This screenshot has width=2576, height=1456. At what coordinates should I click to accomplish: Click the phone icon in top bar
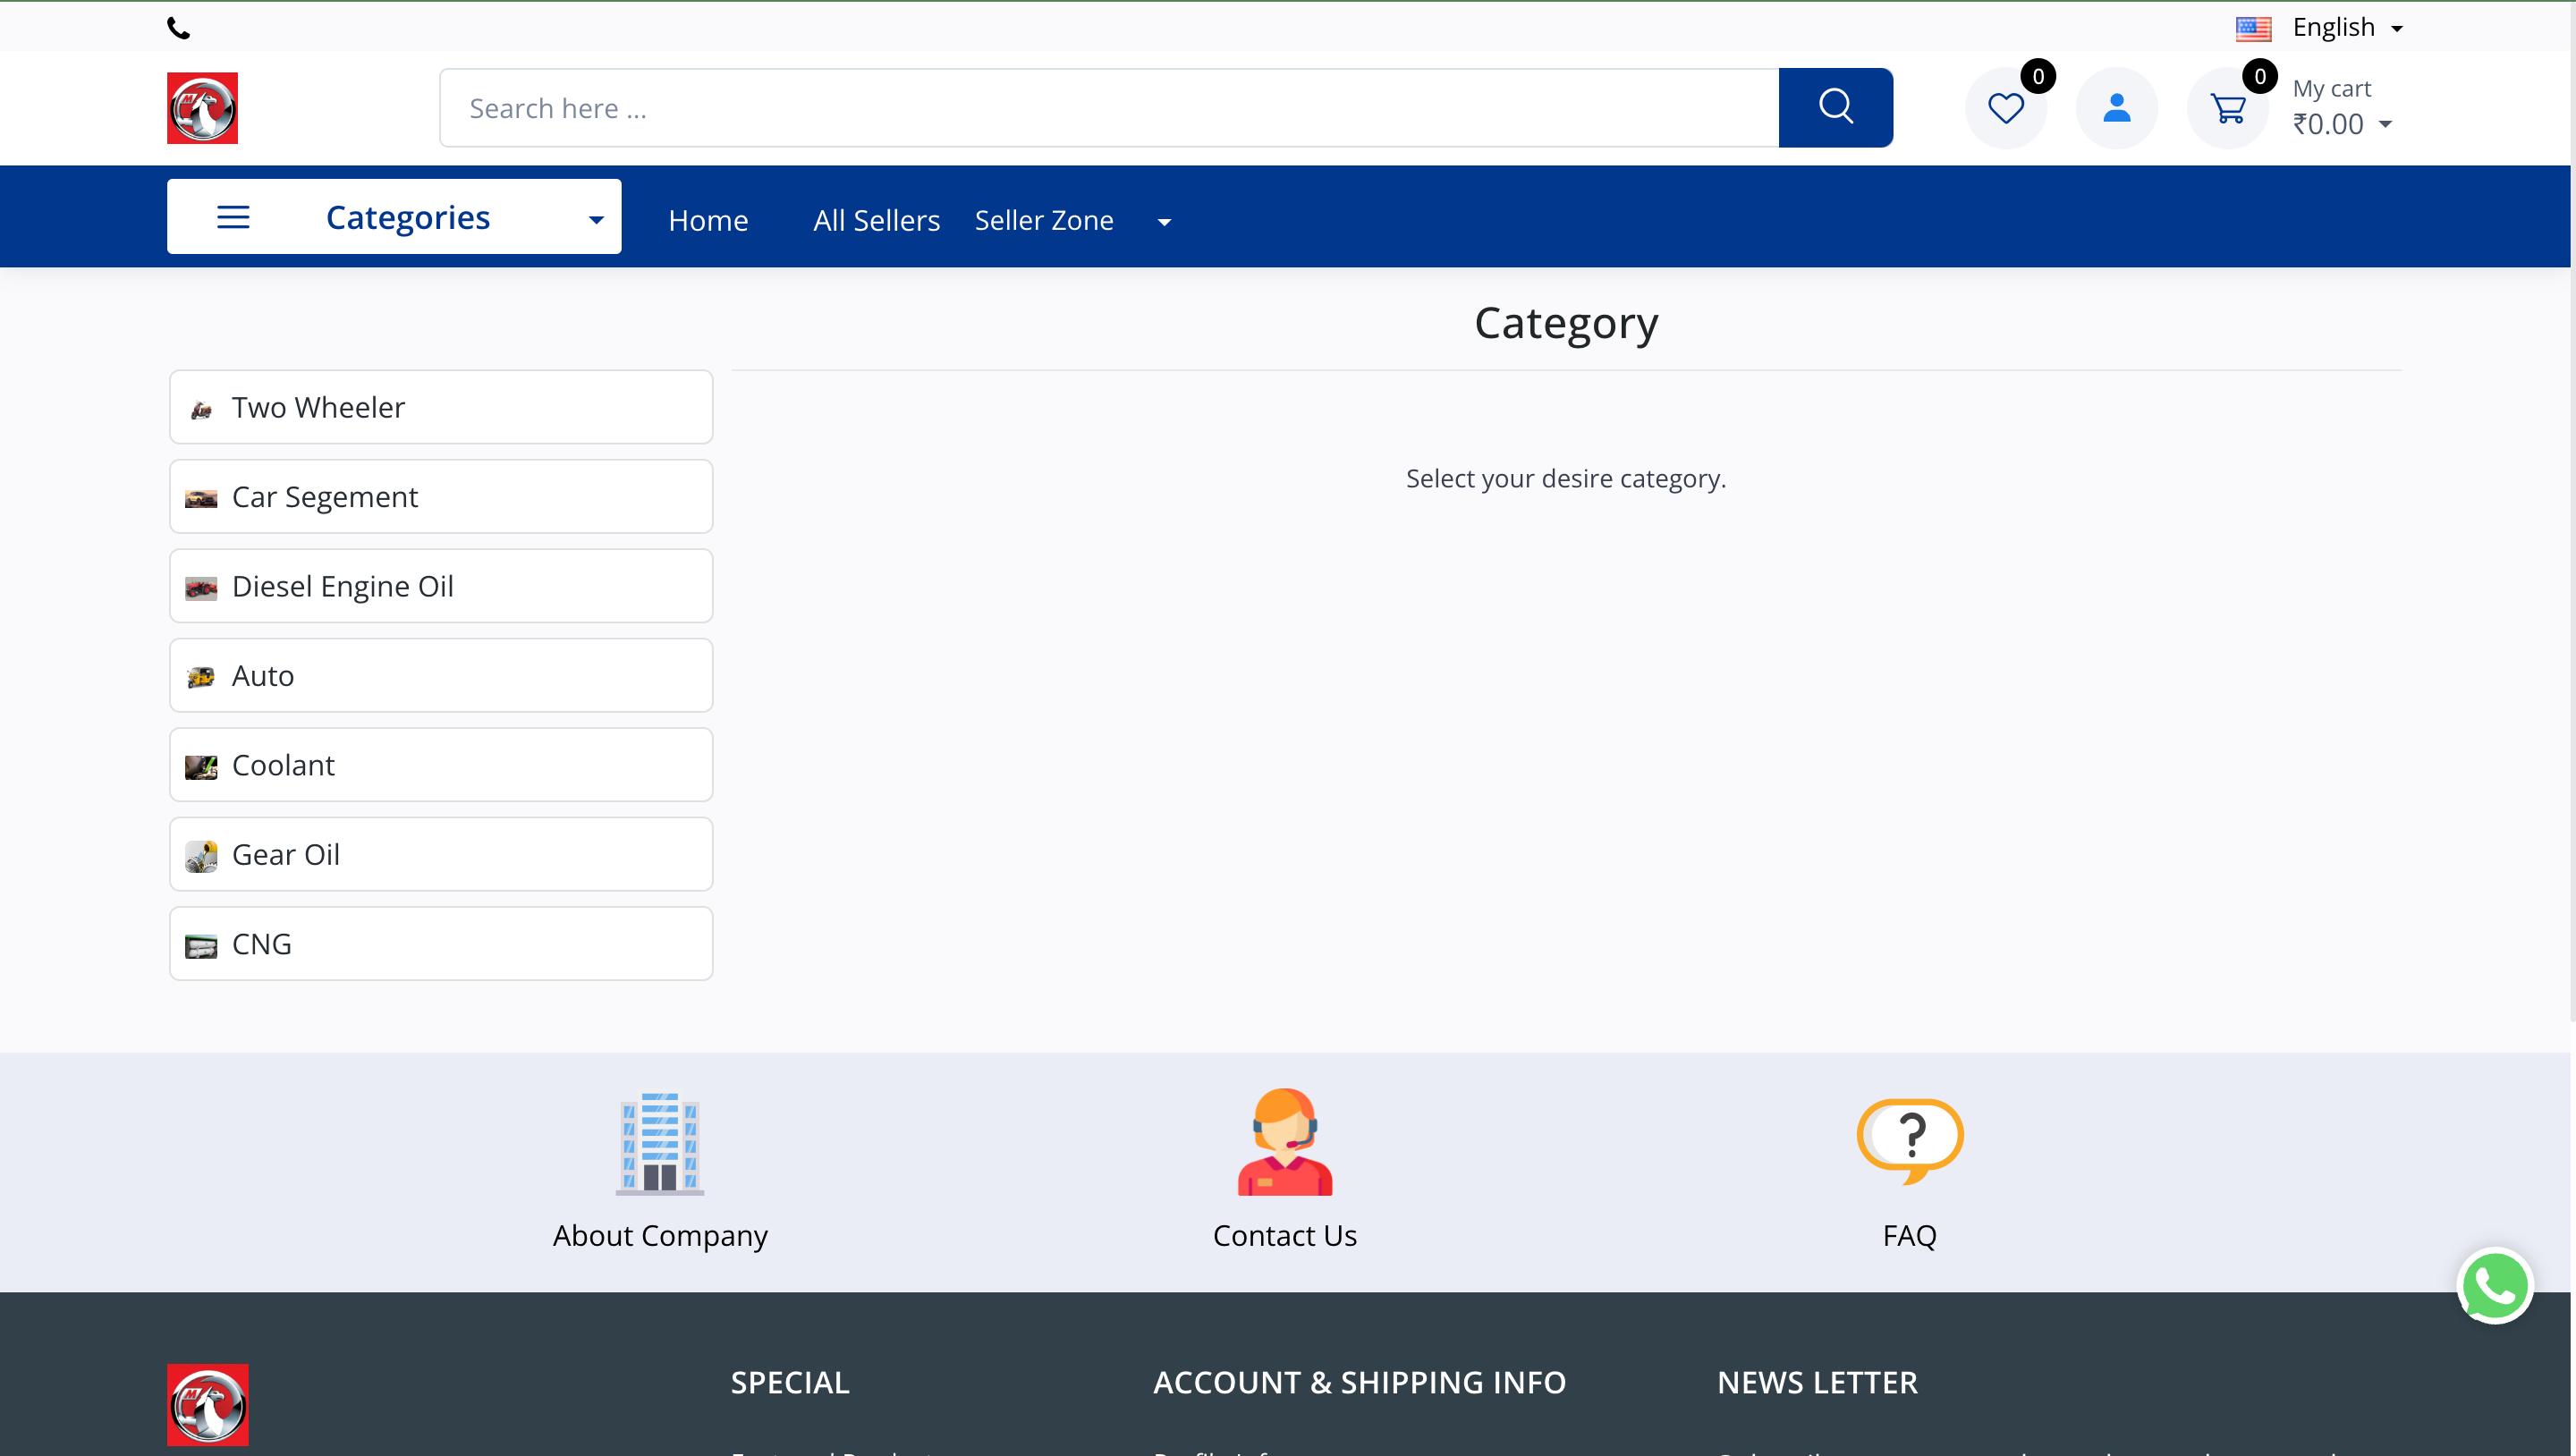(179, 28)
